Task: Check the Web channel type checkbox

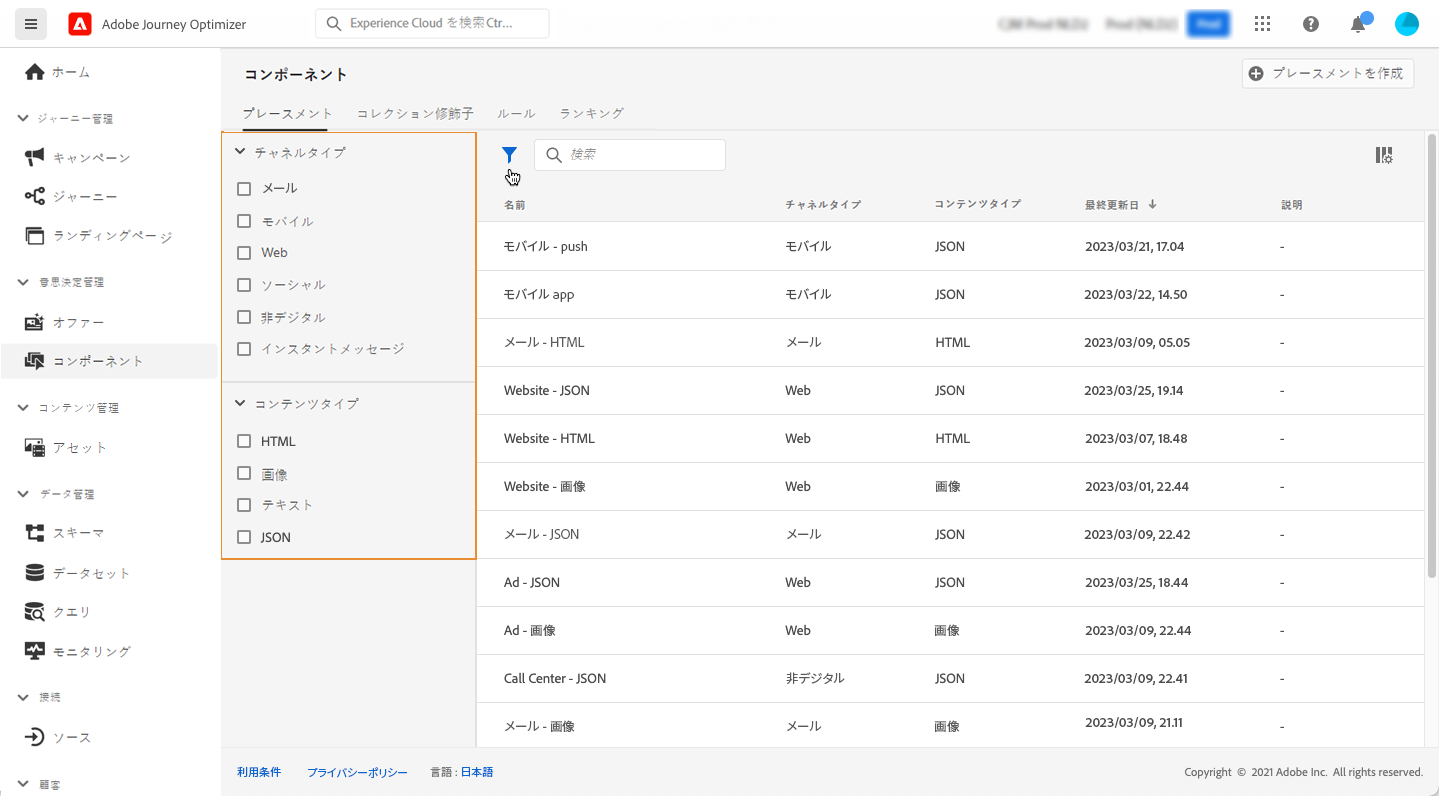Action: click(244, 253)
